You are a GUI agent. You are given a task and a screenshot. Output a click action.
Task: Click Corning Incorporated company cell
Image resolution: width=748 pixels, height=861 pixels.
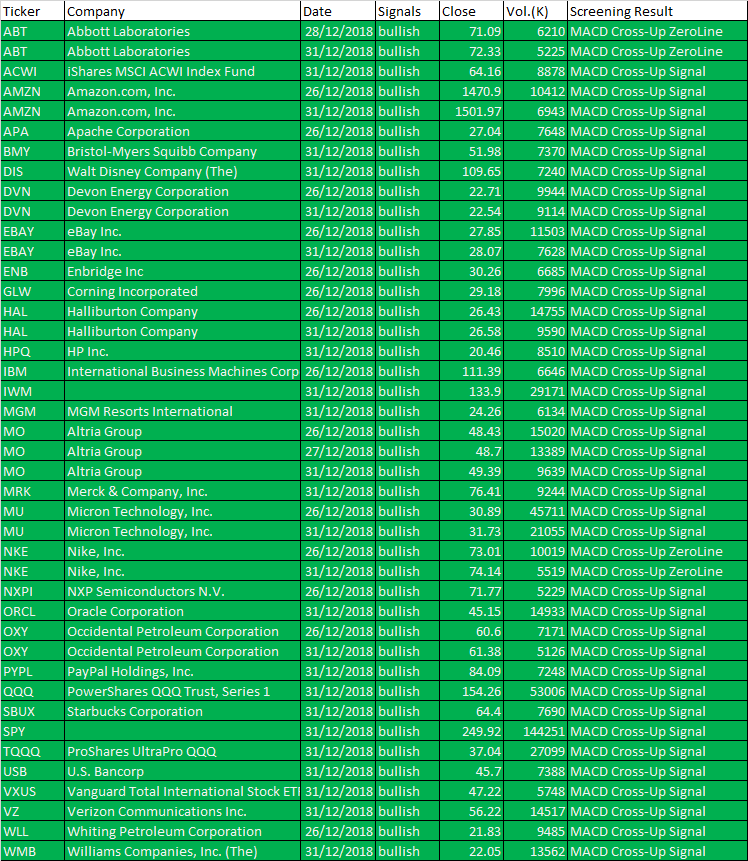182,292
